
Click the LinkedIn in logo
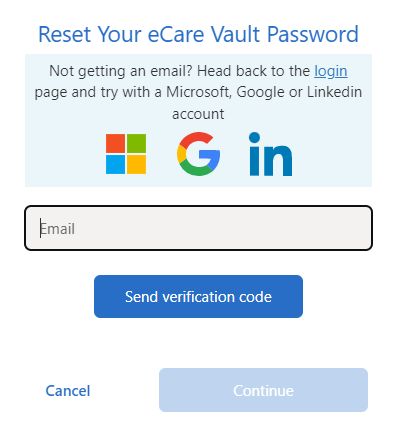[x=270, y=154]
